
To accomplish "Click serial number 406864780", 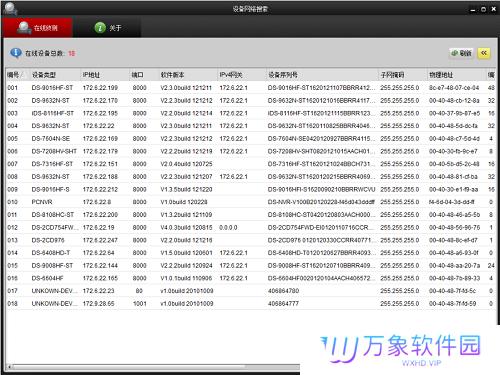I will pos(283,291).
